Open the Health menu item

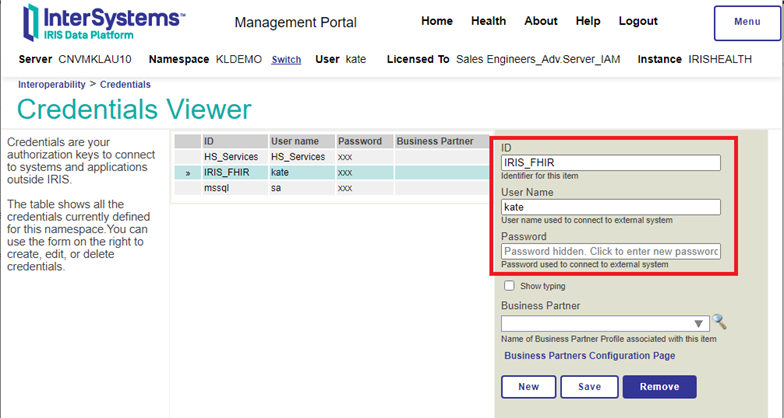[x=488, y=21]
